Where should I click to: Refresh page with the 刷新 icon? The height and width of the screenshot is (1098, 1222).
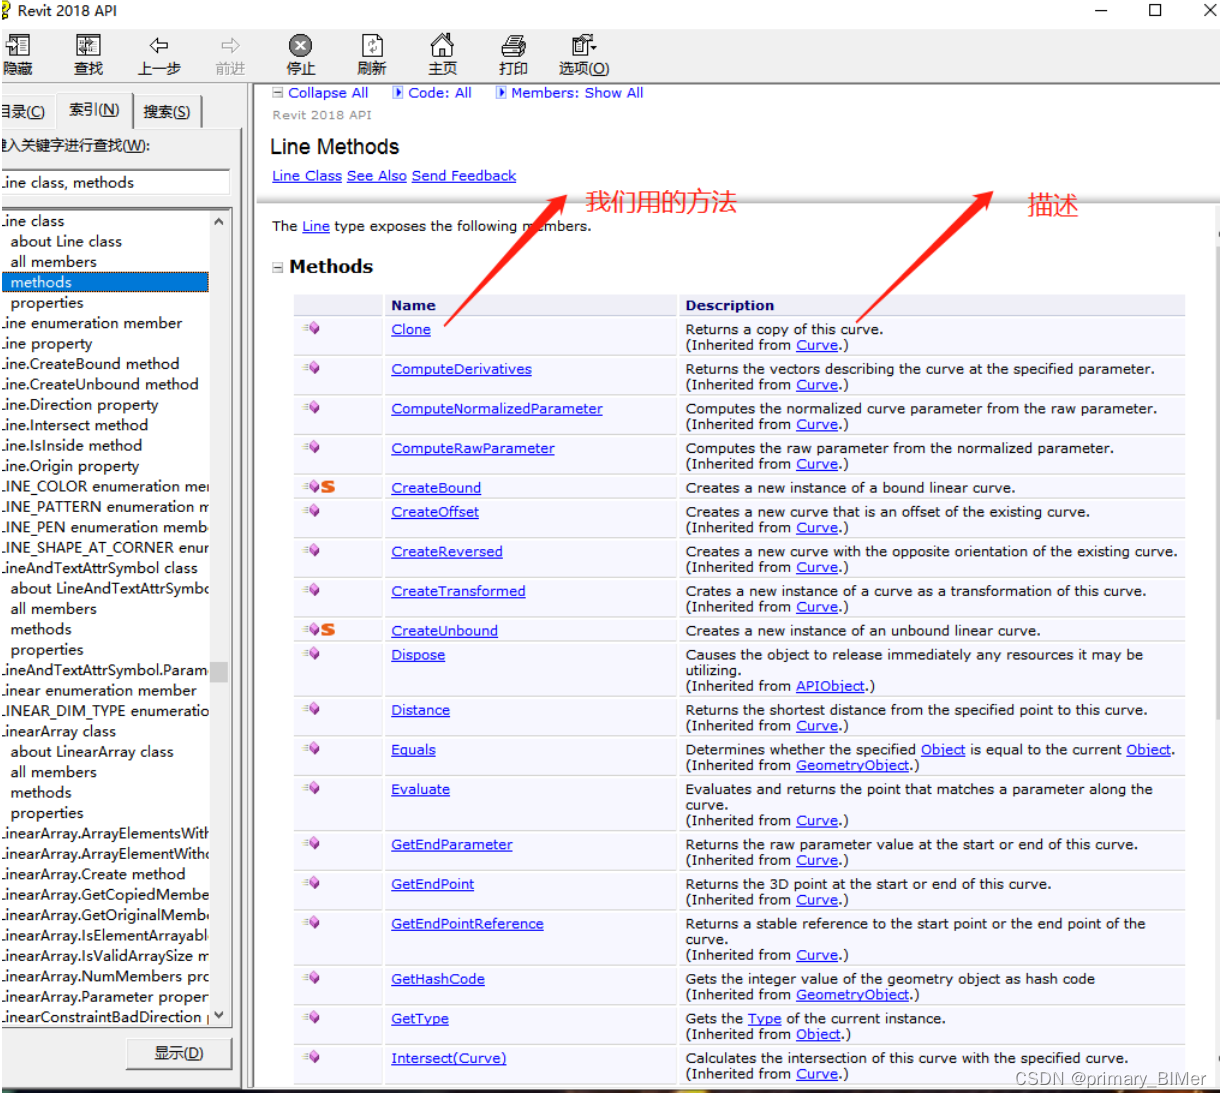(x=372, y=46)
